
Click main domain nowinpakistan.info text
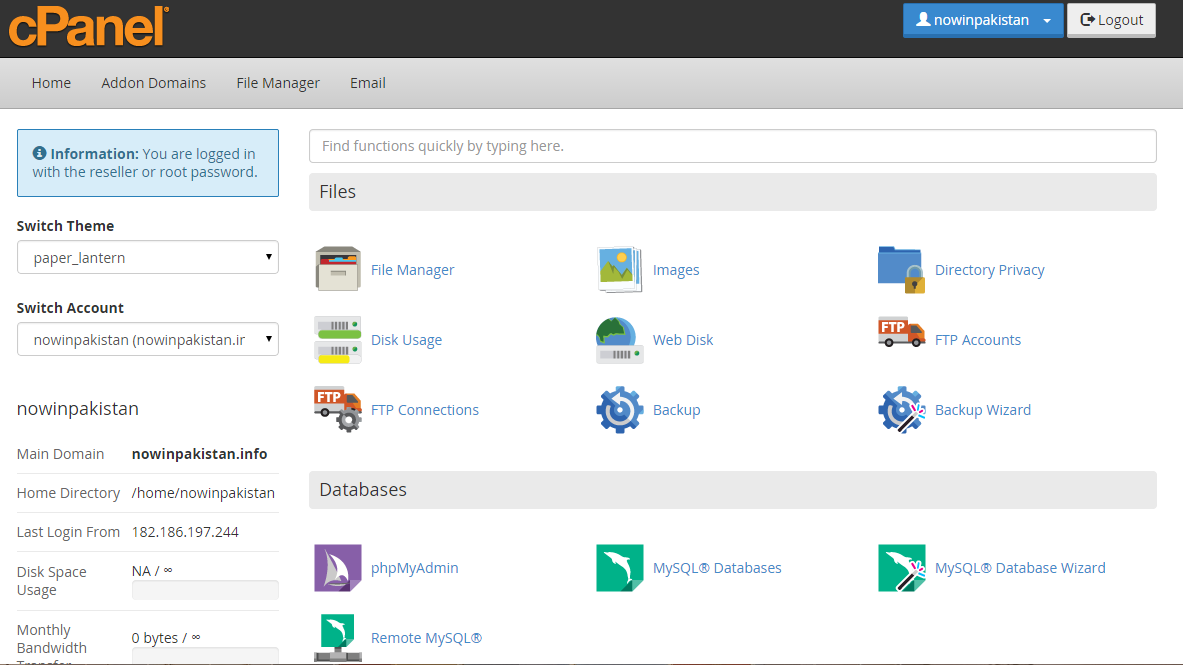pos(199,454)
